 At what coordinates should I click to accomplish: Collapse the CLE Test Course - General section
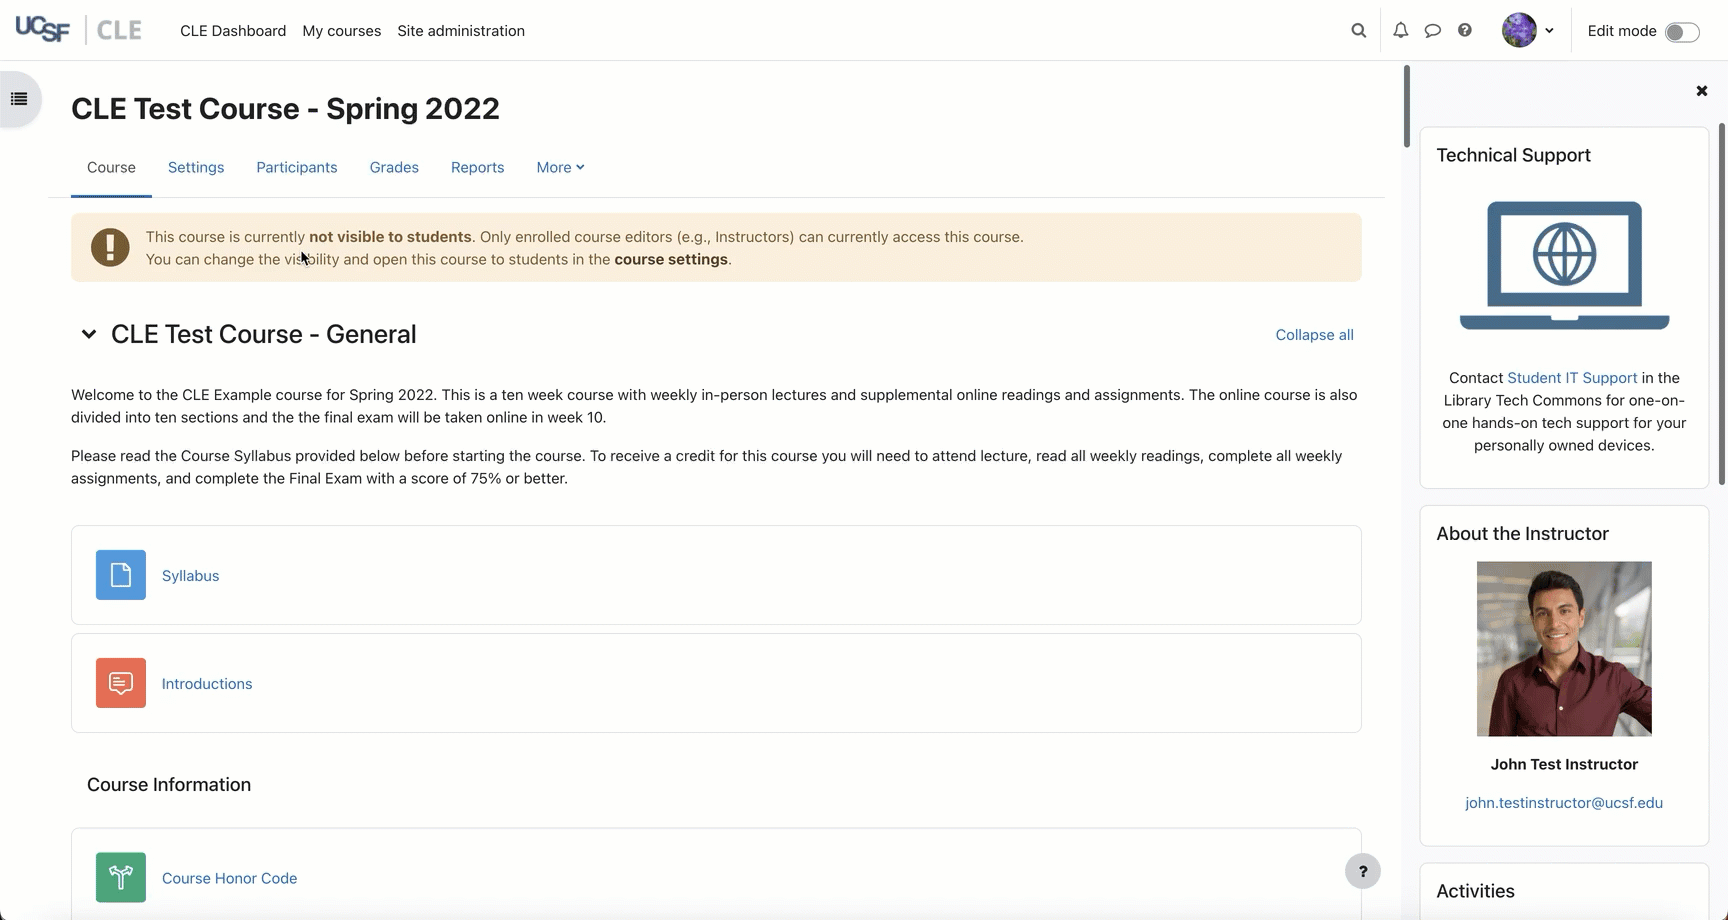coord(89,334)
